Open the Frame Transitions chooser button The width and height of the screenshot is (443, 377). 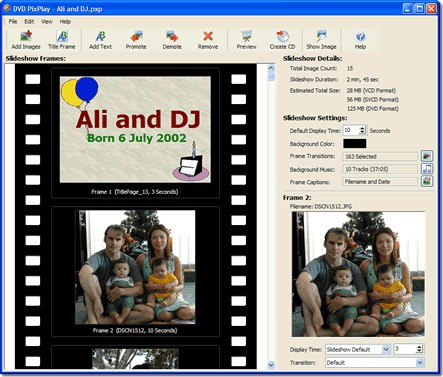[x=427, y=156]
